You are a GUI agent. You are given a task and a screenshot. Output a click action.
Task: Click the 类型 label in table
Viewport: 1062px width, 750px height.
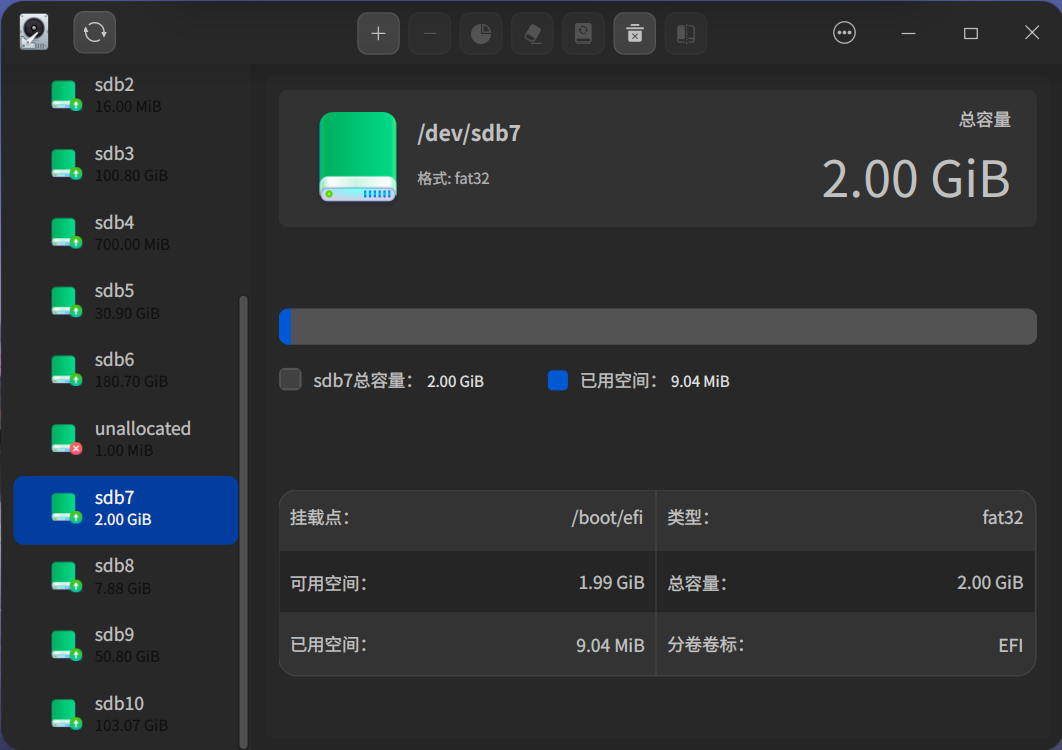(x=688, y=518)
